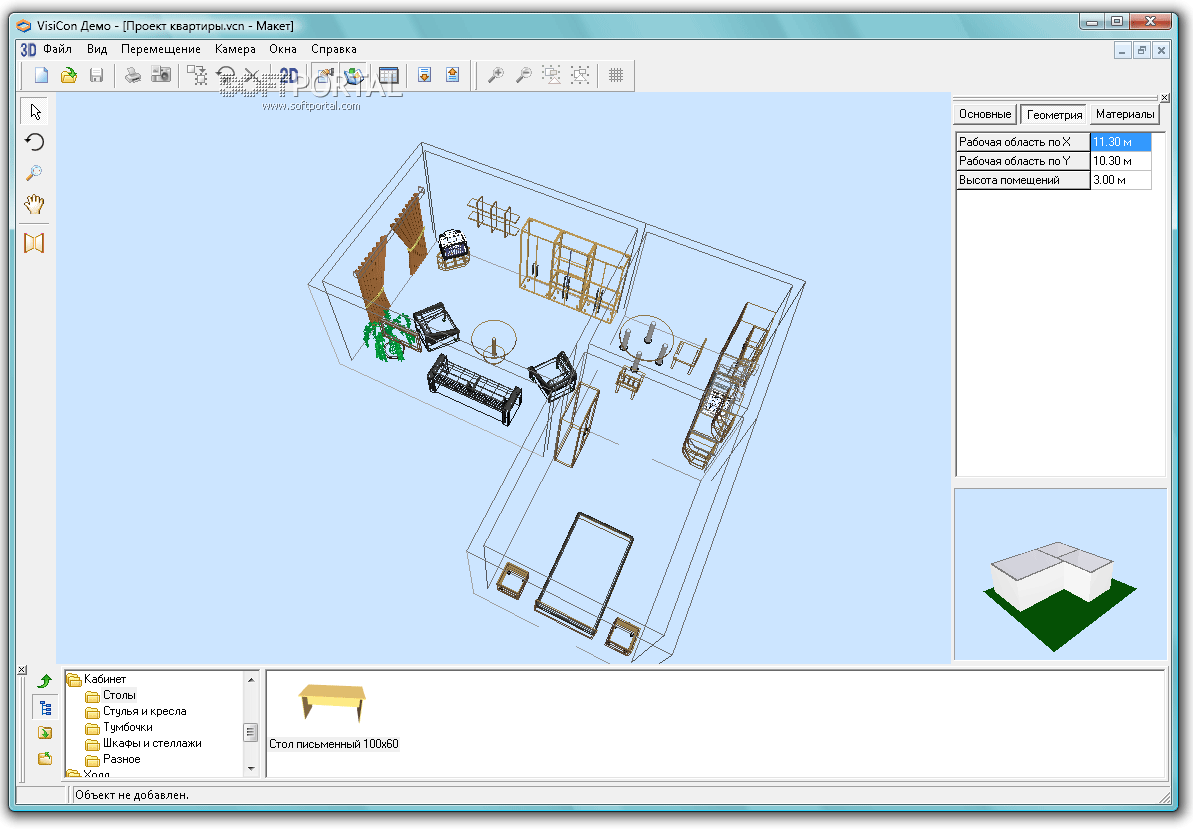This screenshot has width=1193, height=829.
Task: Toggle the textured 3D view toolbar button
Action: click(353, 75)
